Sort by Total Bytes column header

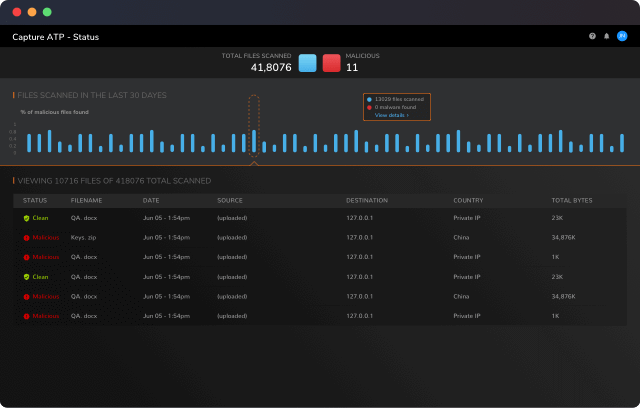(571, 200)
